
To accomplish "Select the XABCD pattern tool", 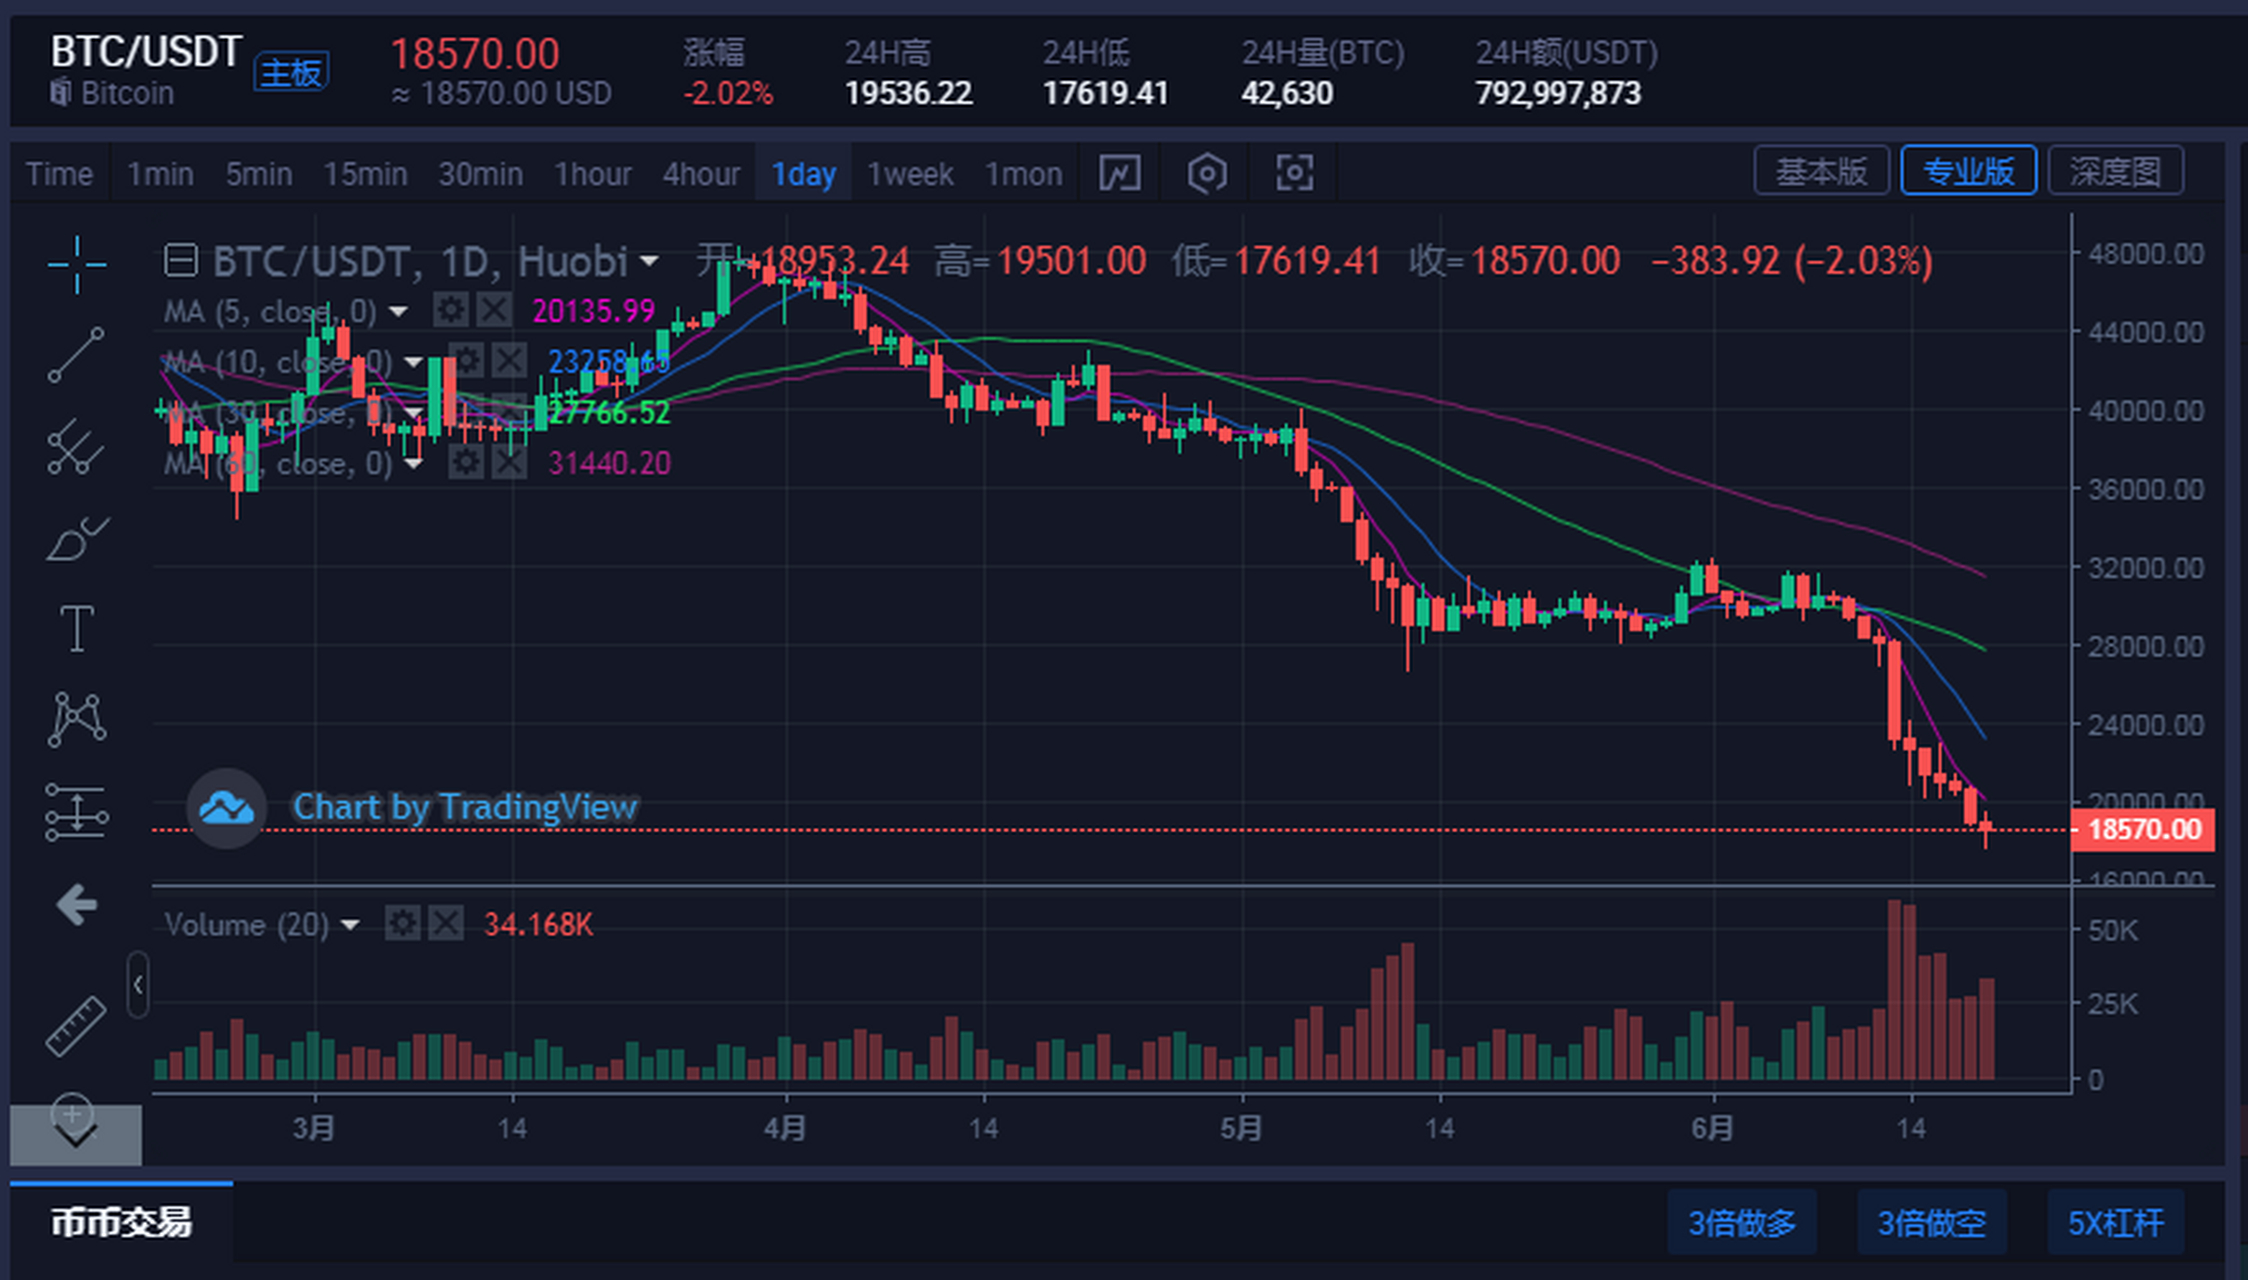I will tap(76, 719).
